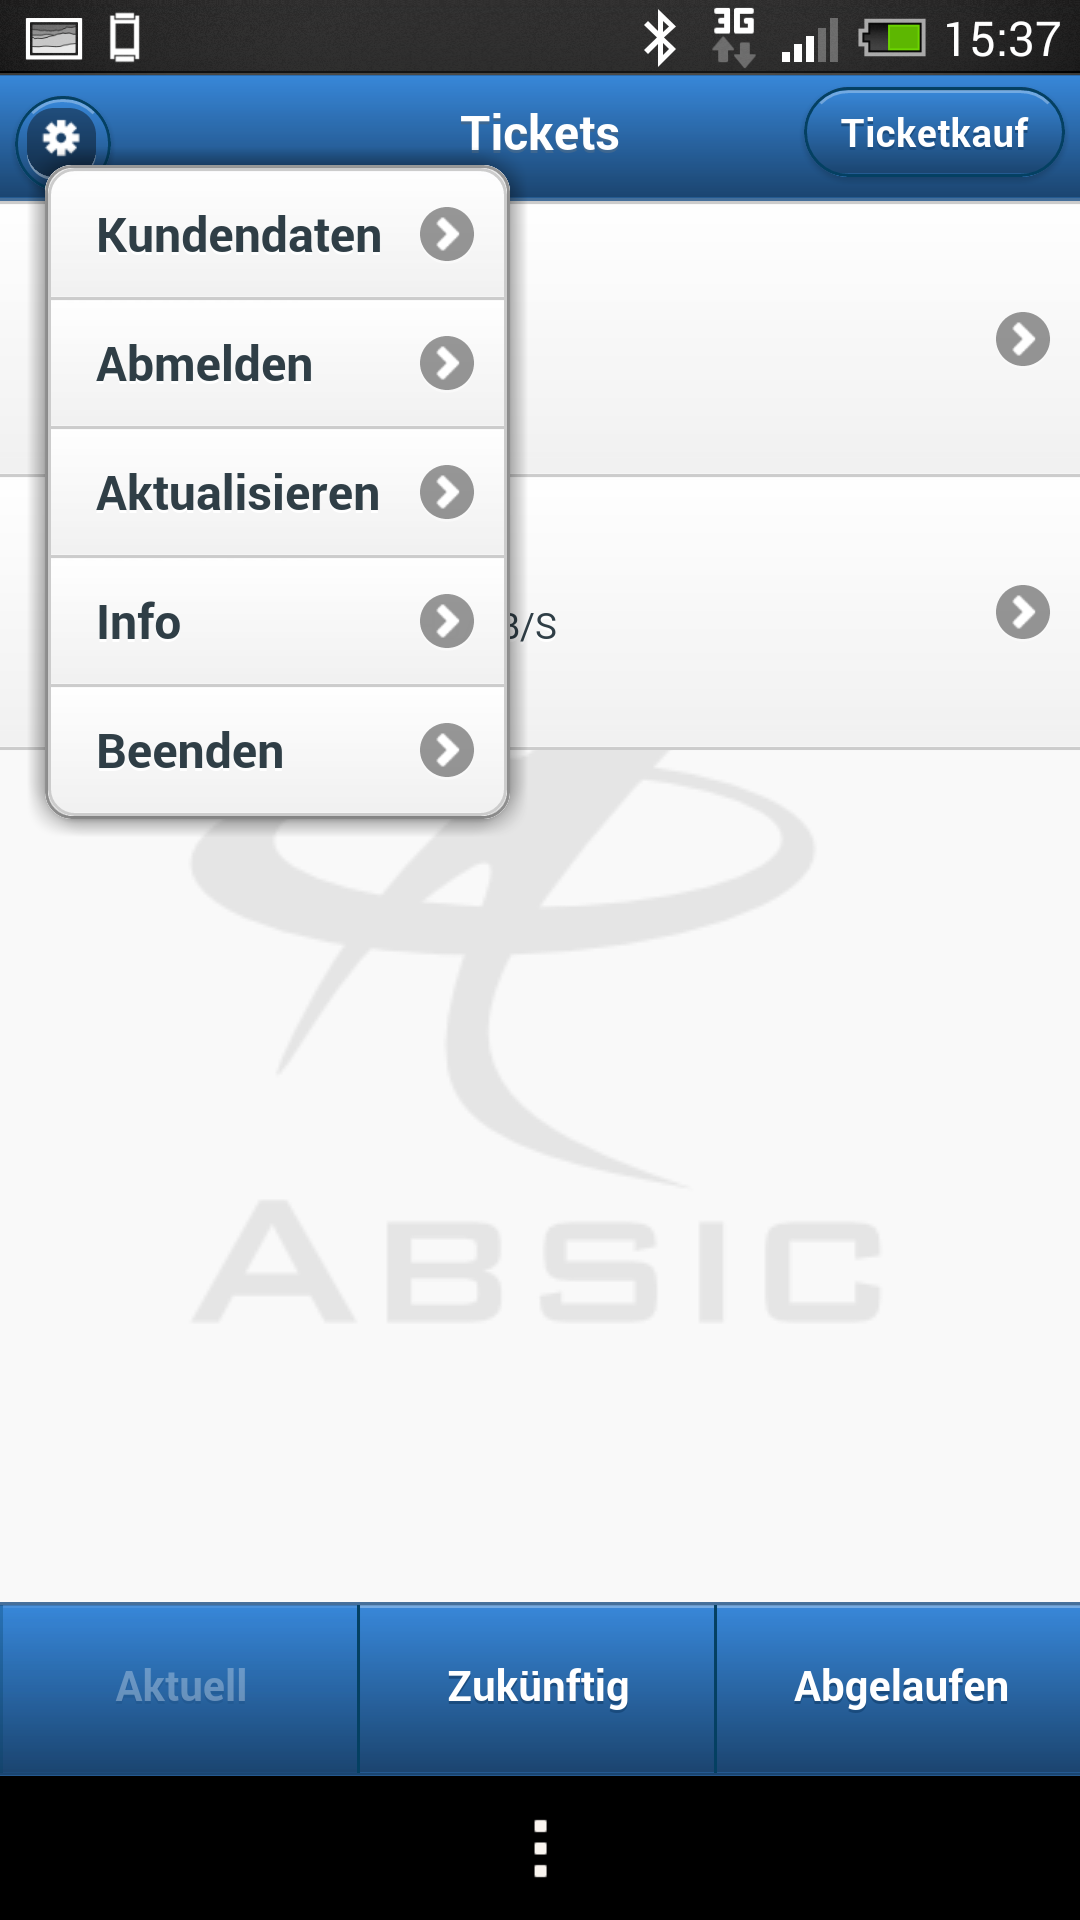
Task: Click the chevron icon next to Abmelden
Action: (446, 363)
